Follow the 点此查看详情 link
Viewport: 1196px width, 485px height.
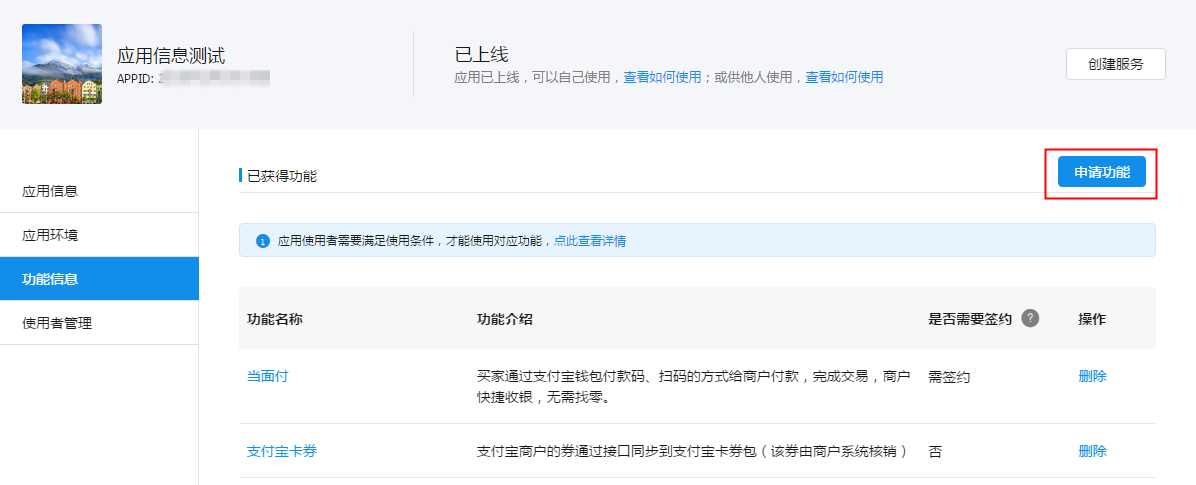click(590, 241)
